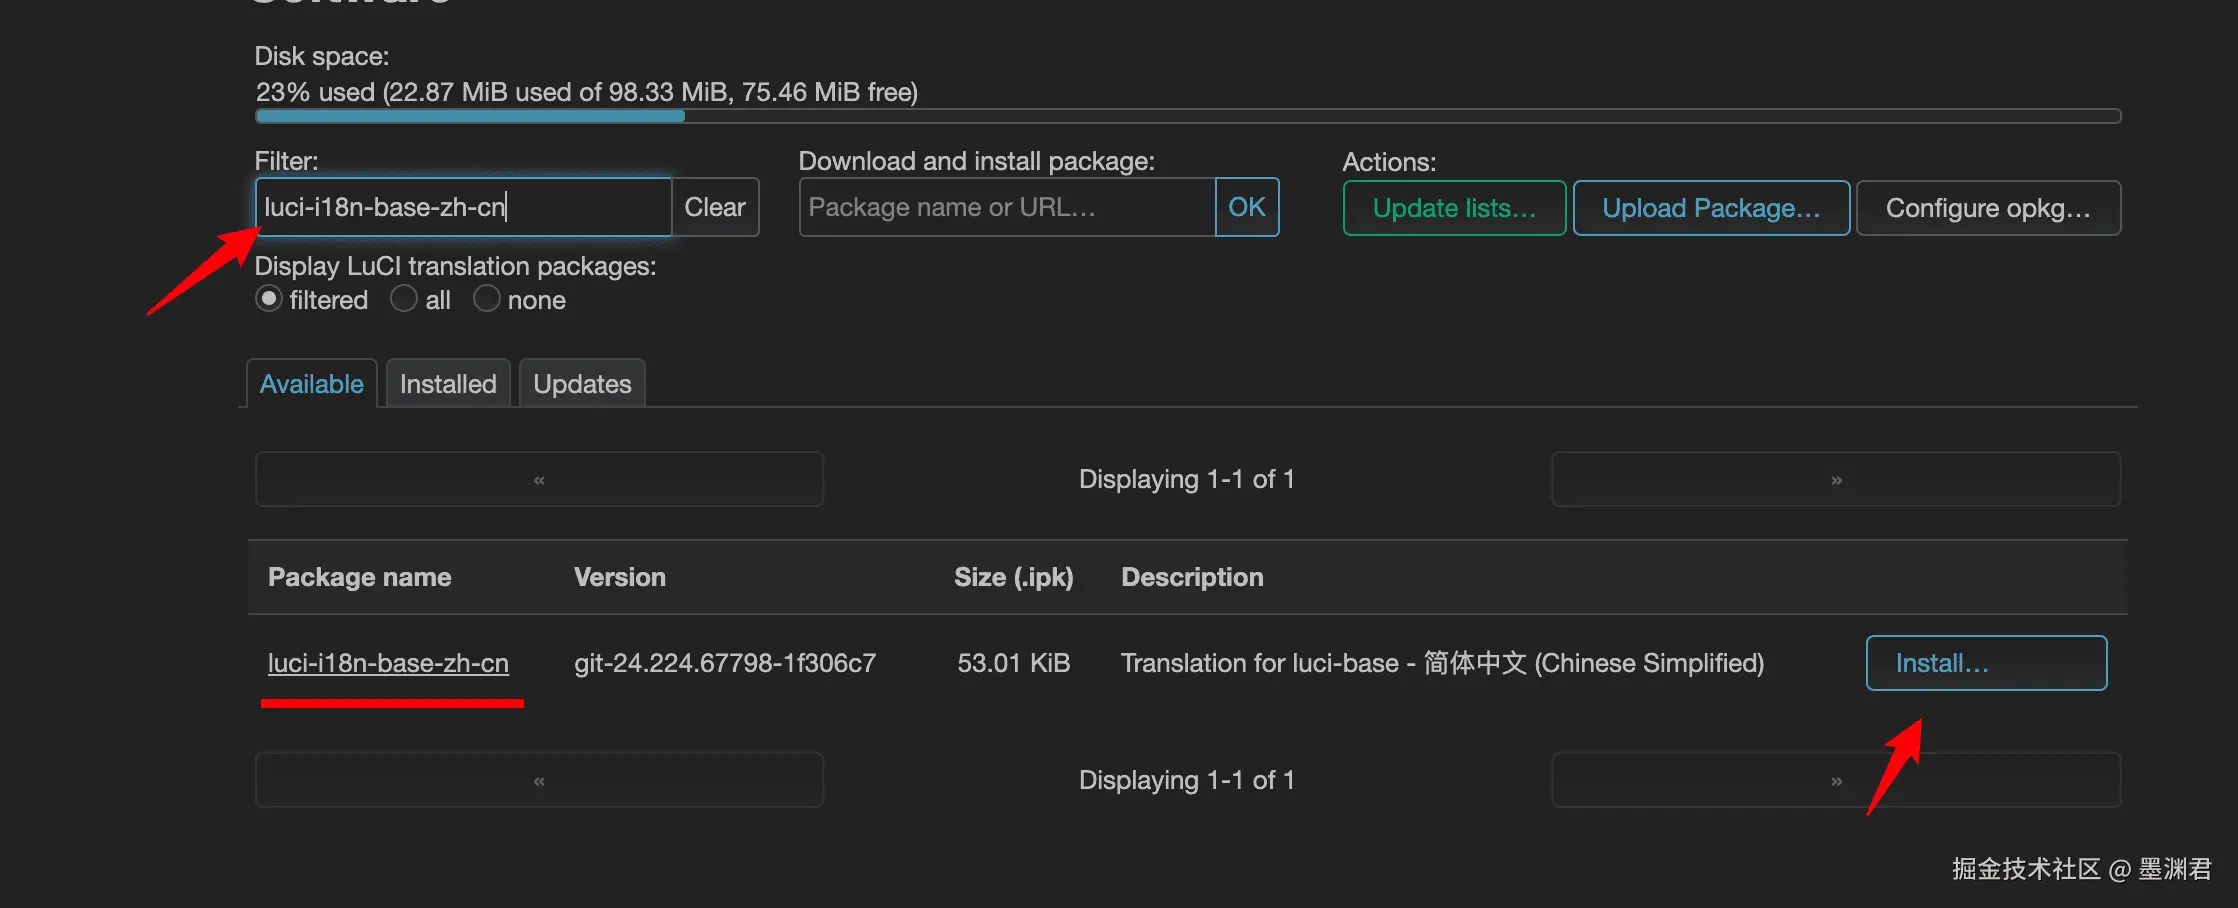2238x908 pixels.
Task: Install the luci-i18n-base-zh-cn package
Action: pyautogui.click(x=1986, y=663)
